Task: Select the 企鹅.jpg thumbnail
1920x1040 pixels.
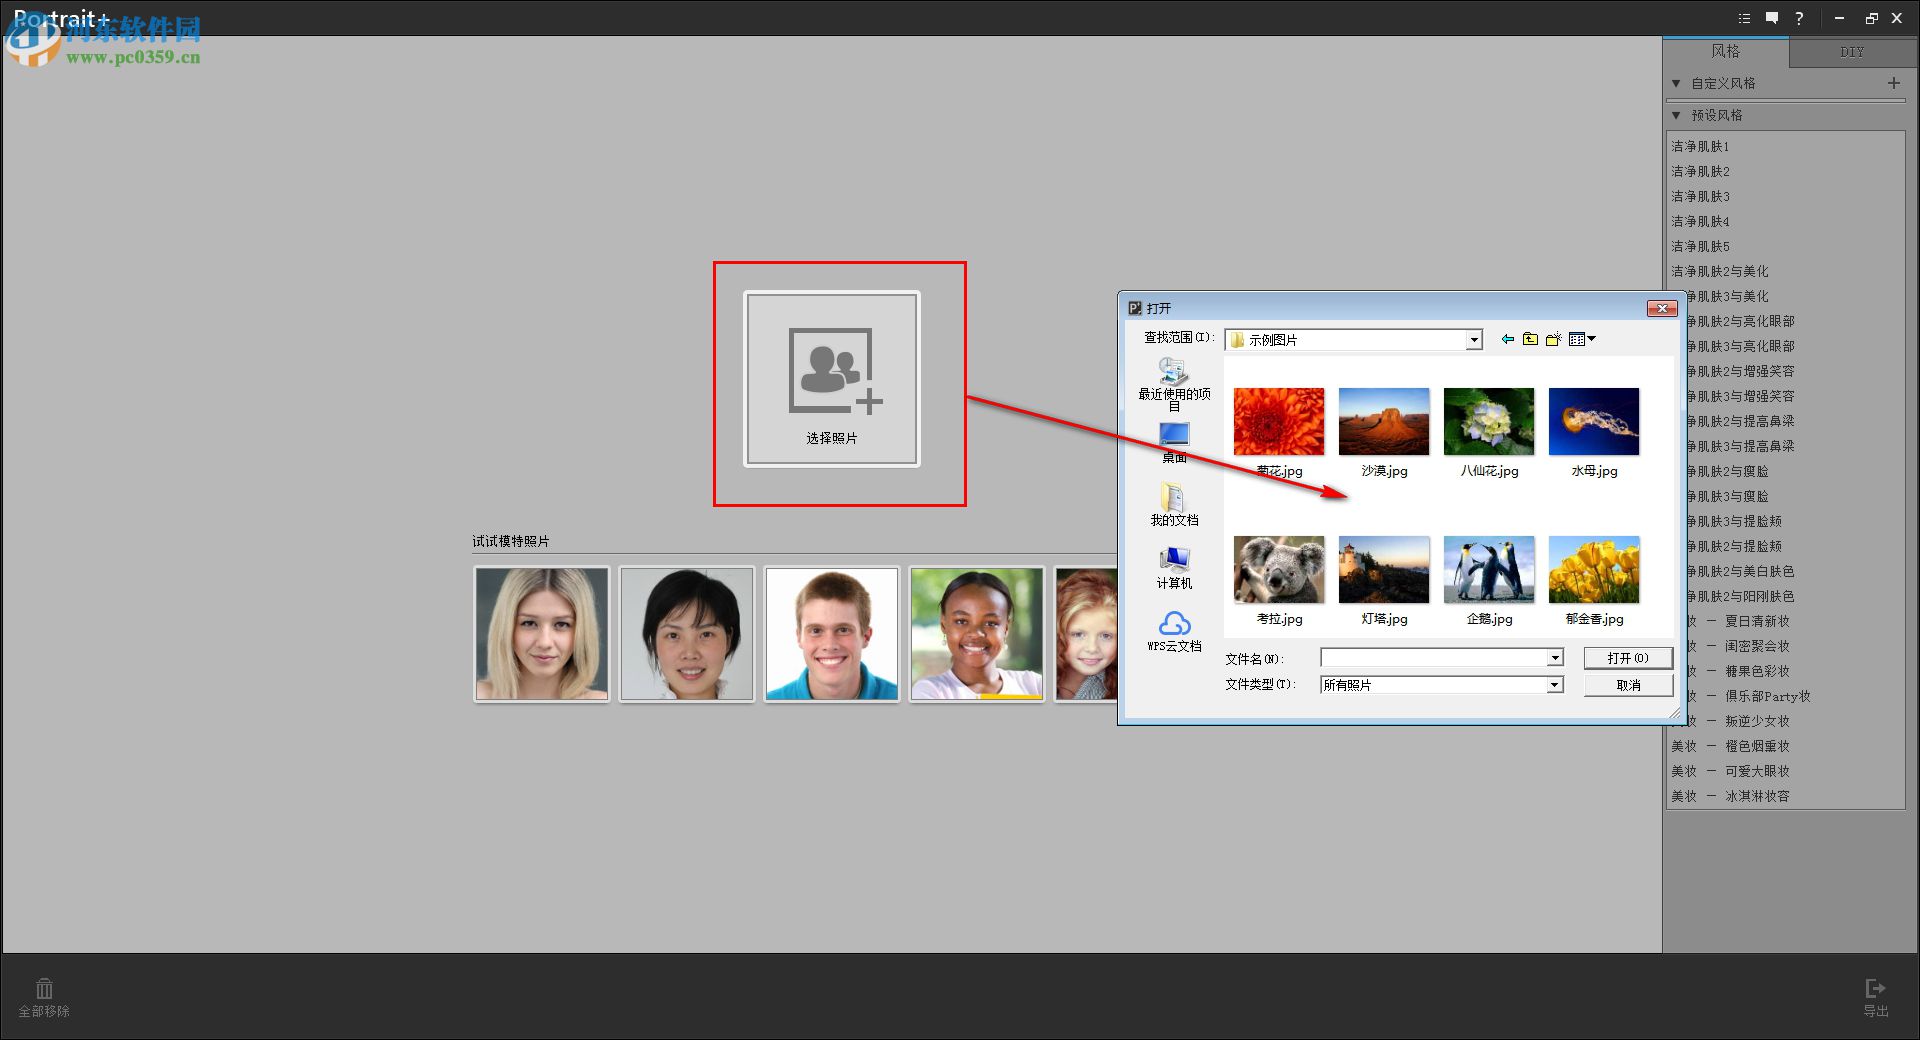Action: pos(1488,569)
